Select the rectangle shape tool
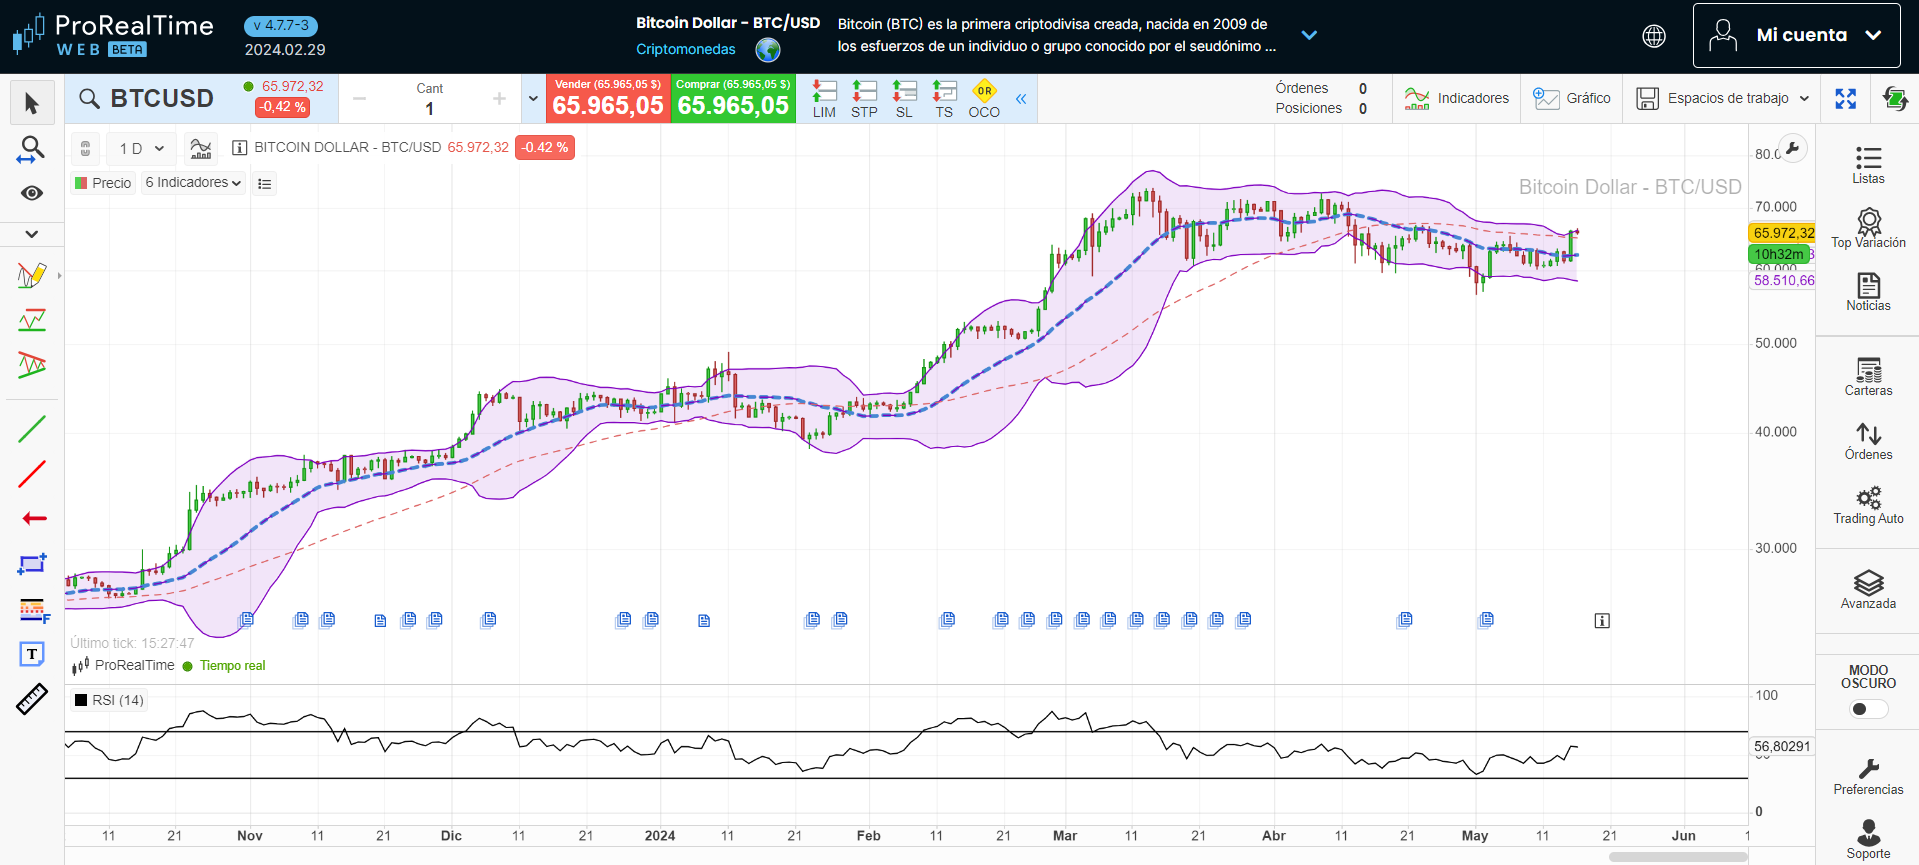The height and width of the screenshot is (865, 1919). (x=32, y=564)
